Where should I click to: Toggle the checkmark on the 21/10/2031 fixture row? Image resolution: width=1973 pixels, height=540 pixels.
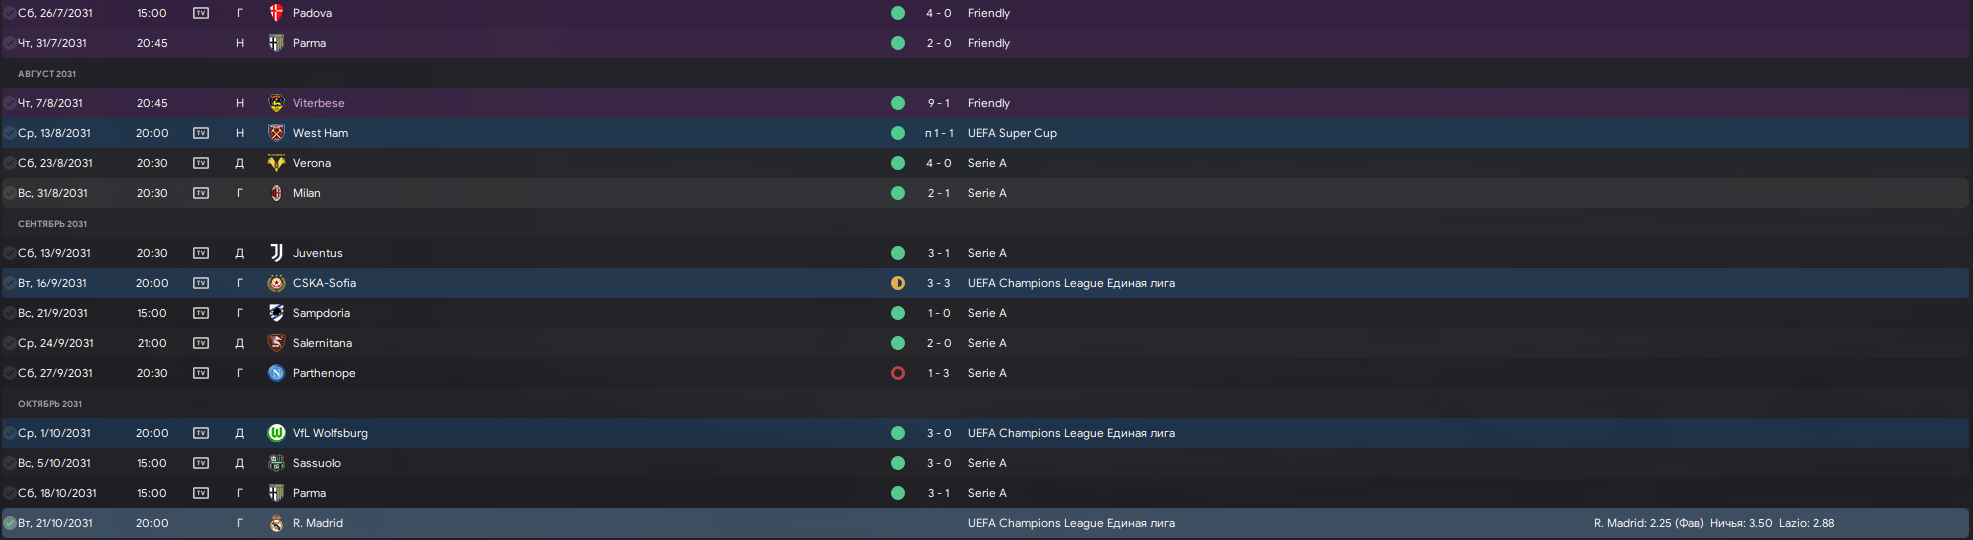pos(10,523)
